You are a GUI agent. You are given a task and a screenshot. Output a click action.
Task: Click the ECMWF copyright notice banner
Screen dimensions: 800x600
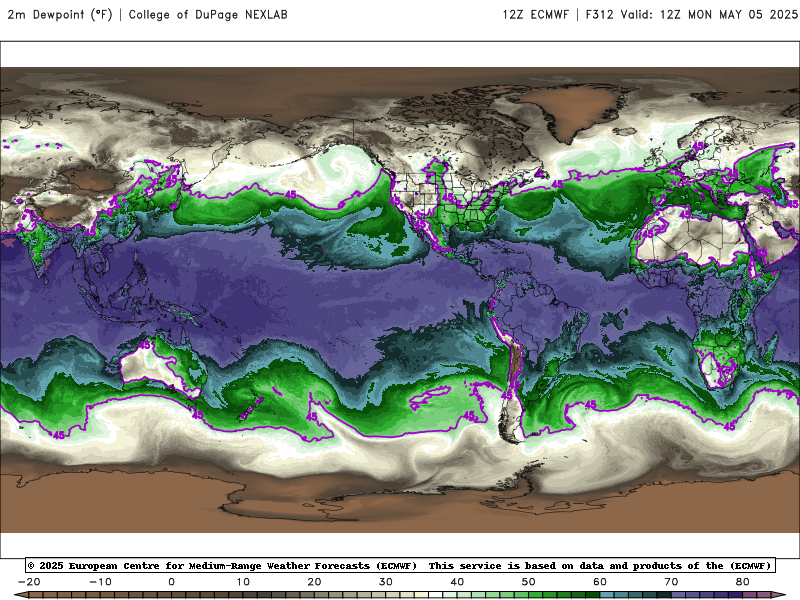[400, 565]
